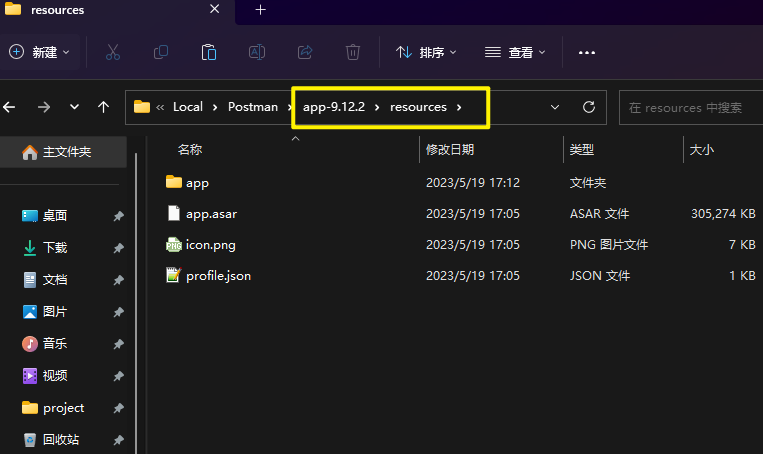Add a new tab with plus button
The image size is (763, 454).
pyautogui.click(x=261, y=10)
